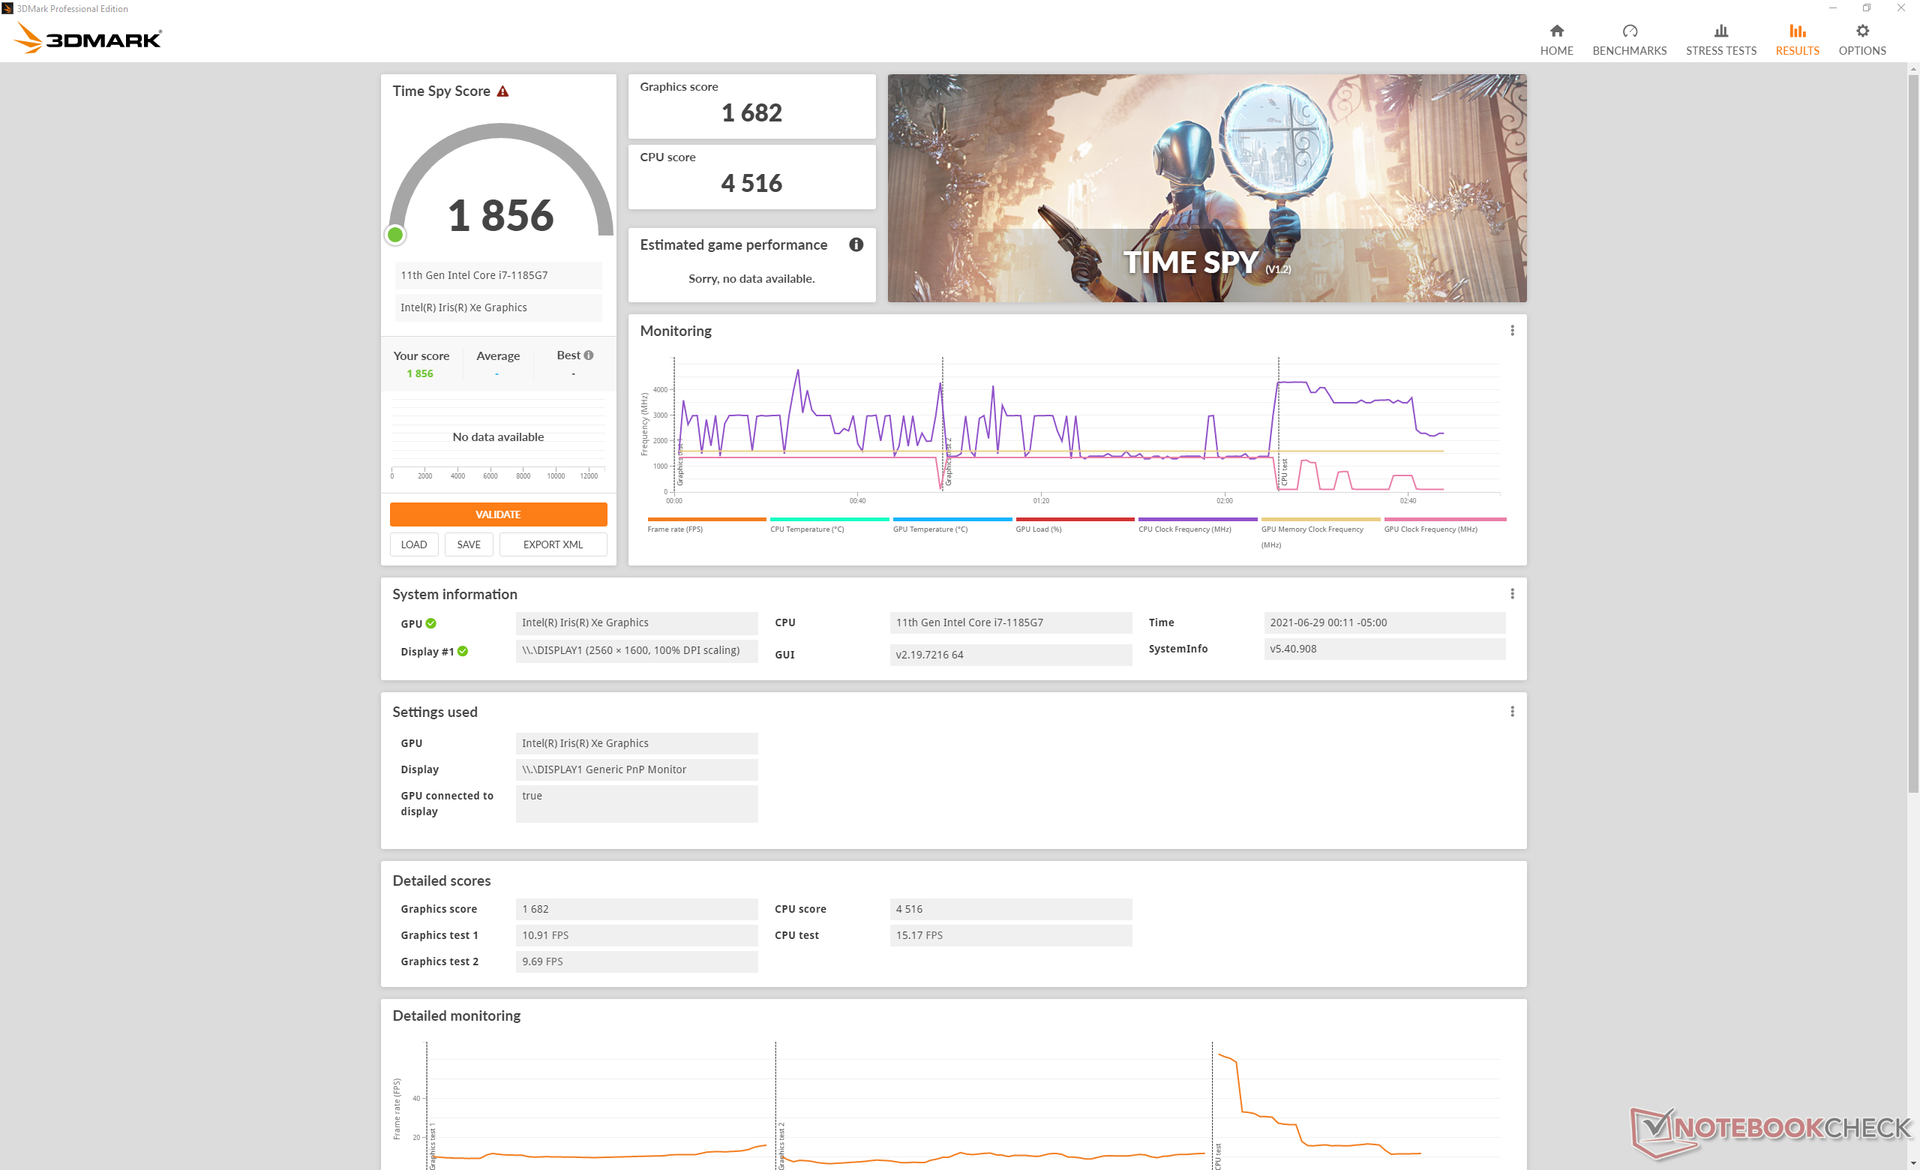1920x1170 pixels.
Task: Click Intel(R) Iris(R) Xe Graphics under score
Action: (498, 308)
